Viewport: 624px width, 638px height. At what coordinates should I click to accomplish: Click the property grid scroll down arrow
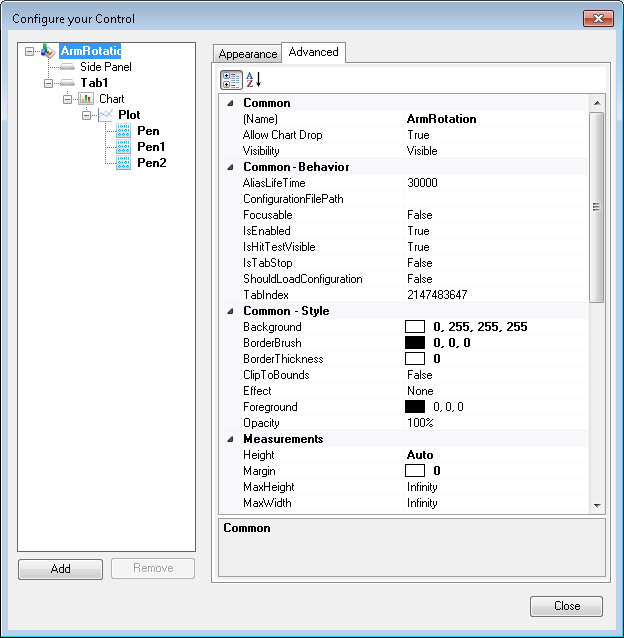pyautogui.click(x=597, y=506)
